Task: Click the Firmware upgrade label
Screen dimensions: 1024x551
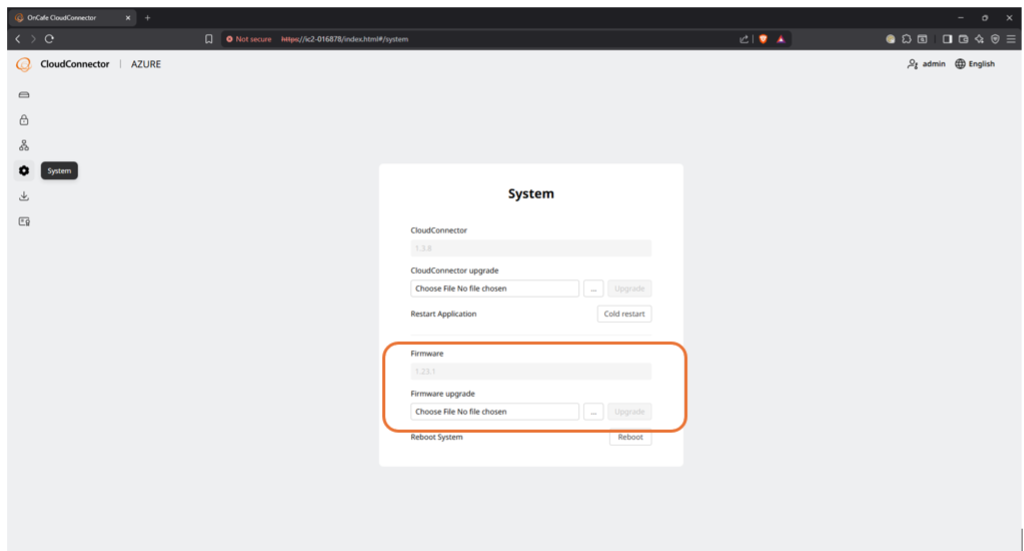Action: tap(443, 394)
